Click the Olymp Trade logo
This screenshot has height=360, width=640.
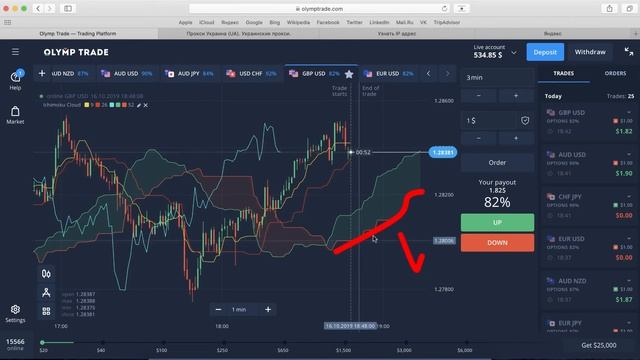click(76, 52)
